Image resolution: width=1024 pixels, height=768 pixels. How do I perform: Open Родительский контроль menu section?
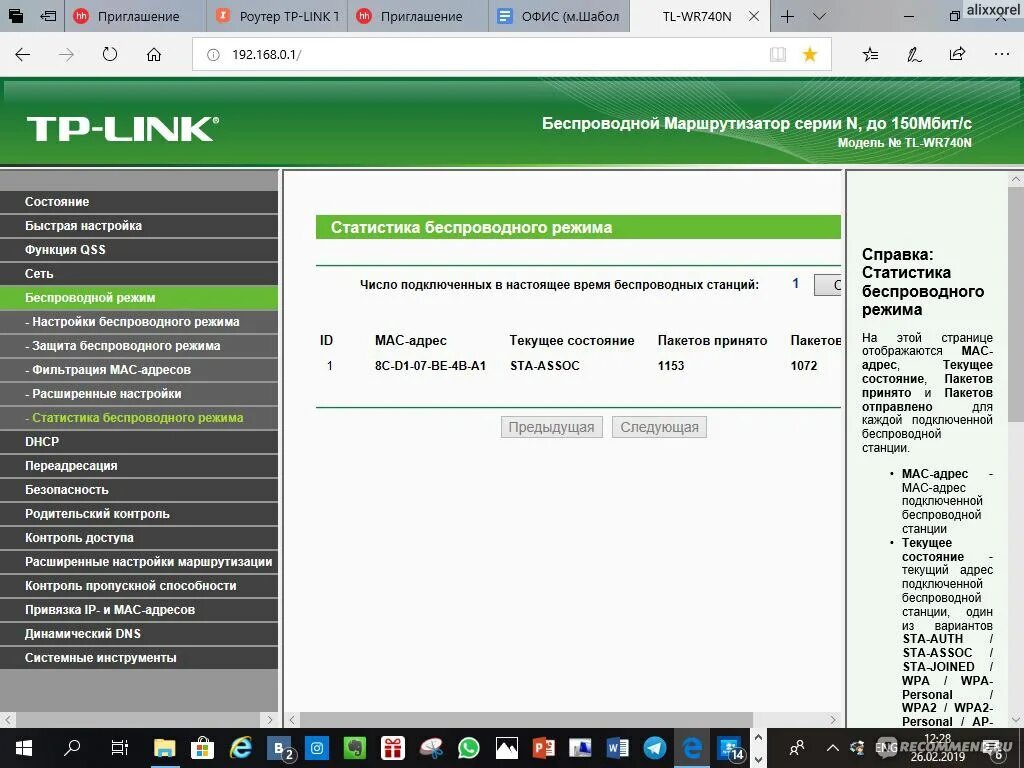point(139,514)
